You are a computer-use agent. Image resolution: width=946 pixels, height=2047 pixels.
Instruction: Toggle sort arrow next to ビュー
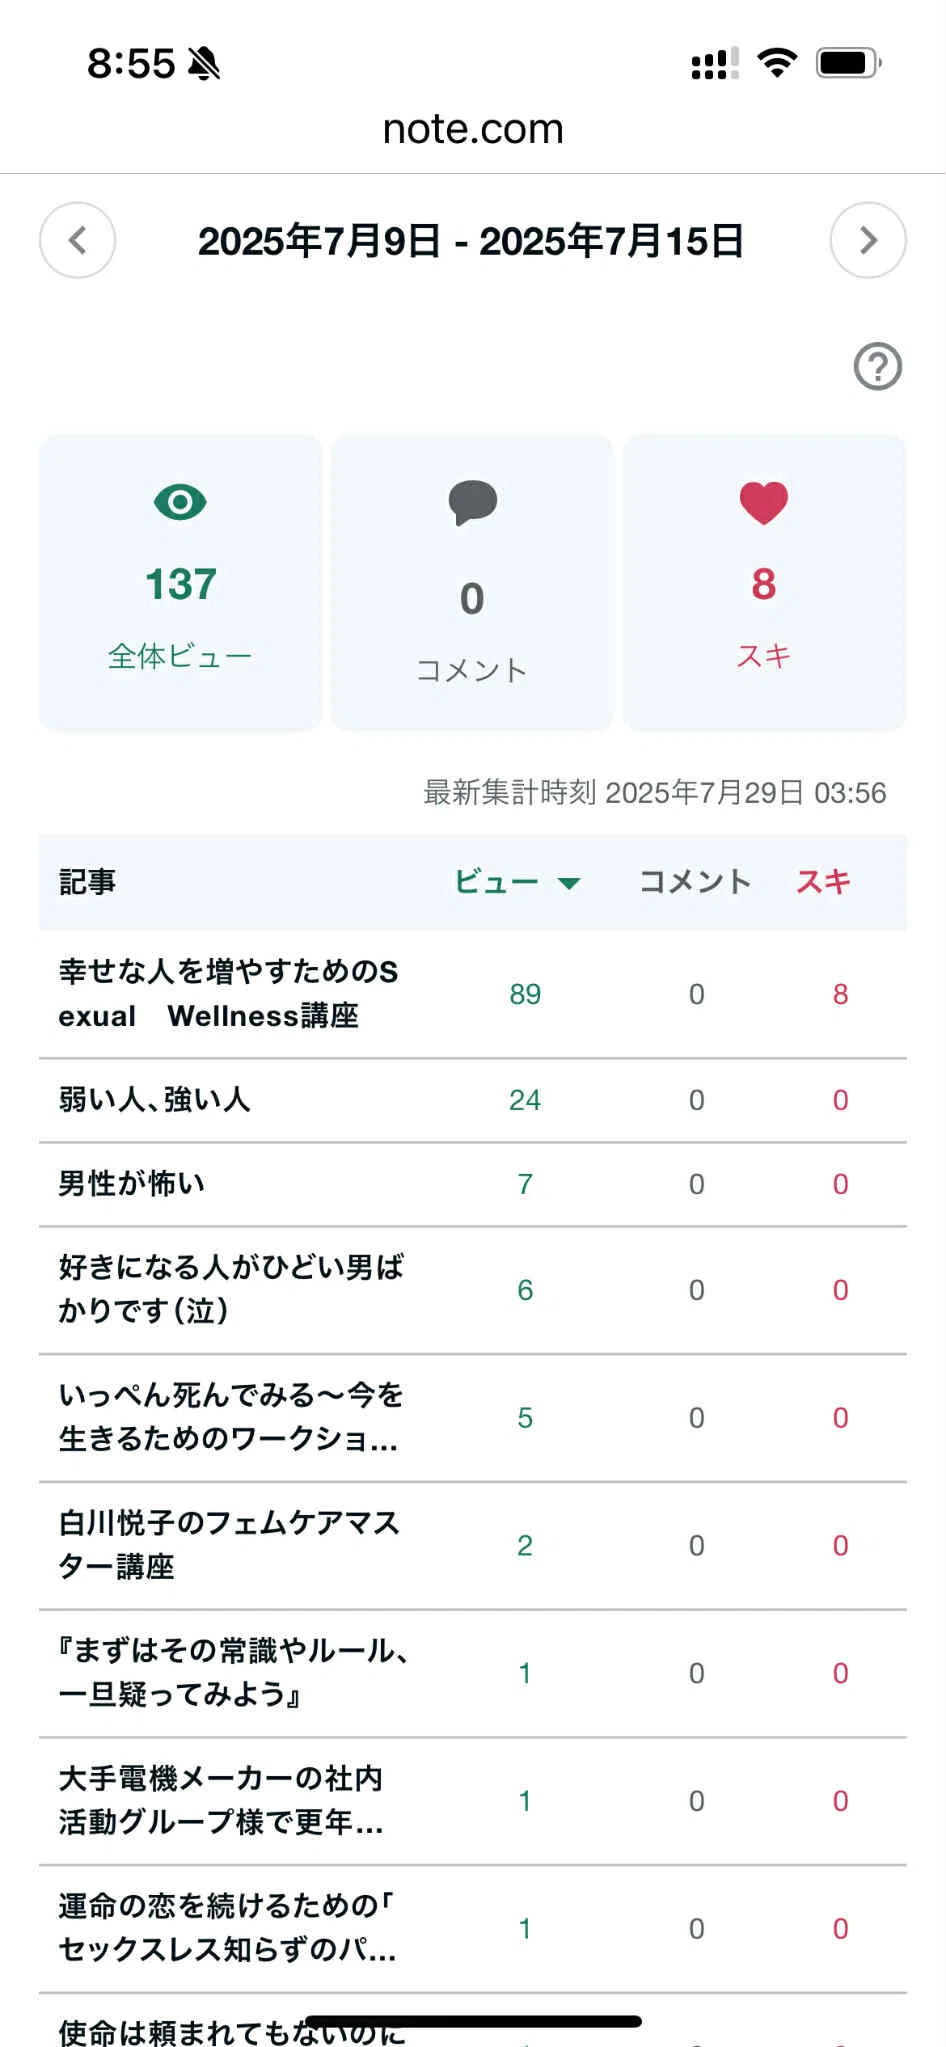(569, 882)
